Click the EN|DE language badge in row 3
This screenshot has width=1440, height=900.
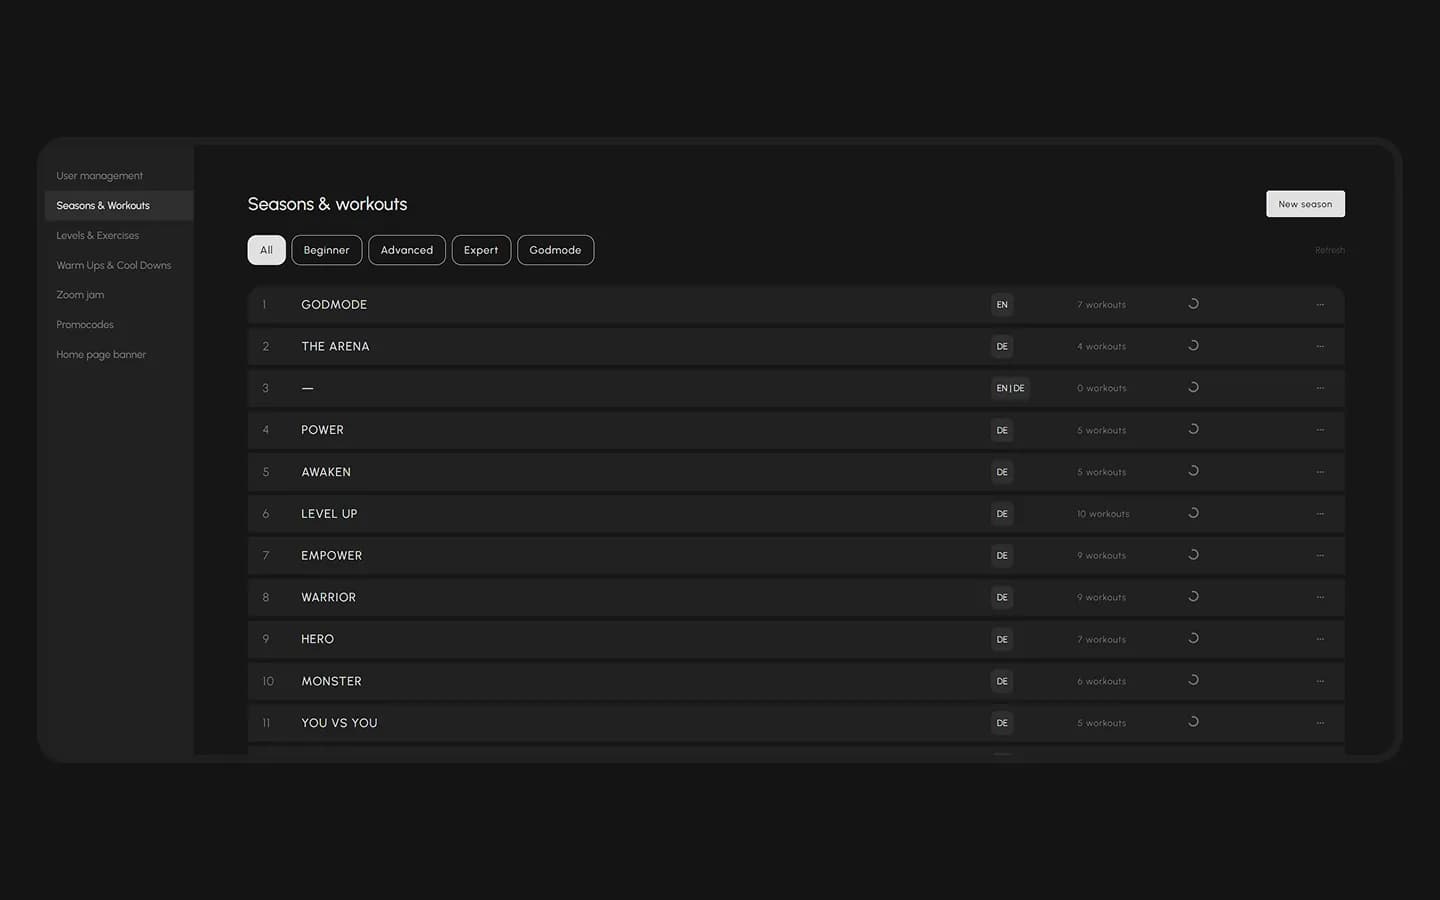point(1010,388)
